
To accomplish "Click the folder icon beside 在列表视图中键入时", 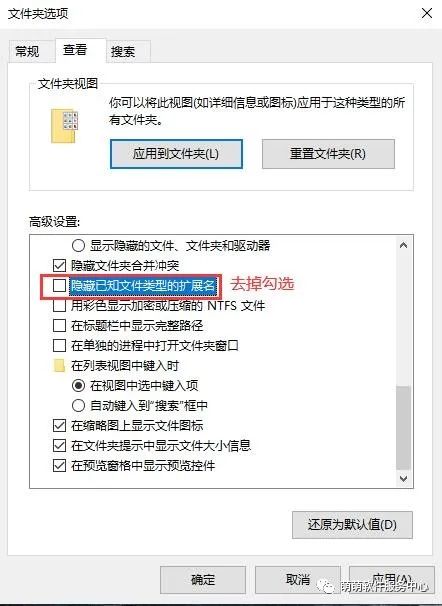I will 59,366.
